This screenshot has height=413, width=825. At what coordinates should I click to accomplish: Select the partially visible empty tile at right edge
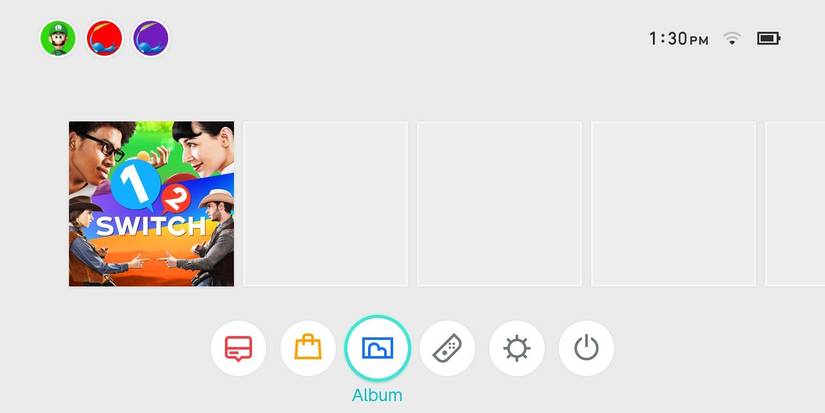(795, 204)
